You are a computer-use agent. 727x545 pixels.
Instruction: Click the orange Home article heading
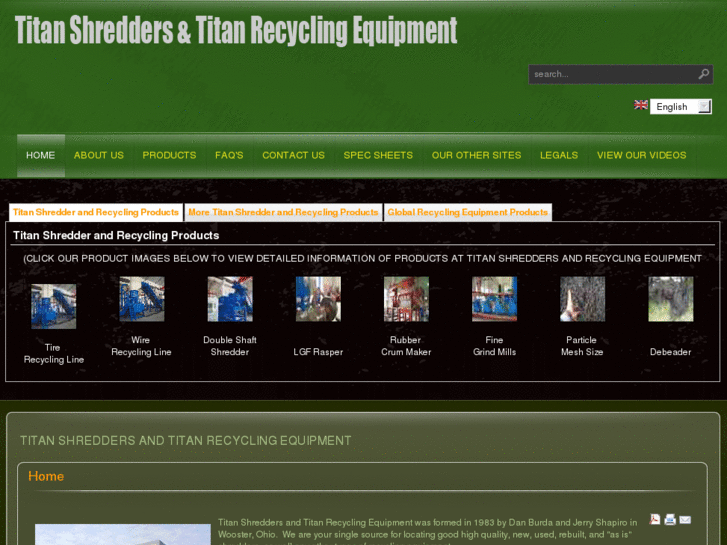click(46, 476)
